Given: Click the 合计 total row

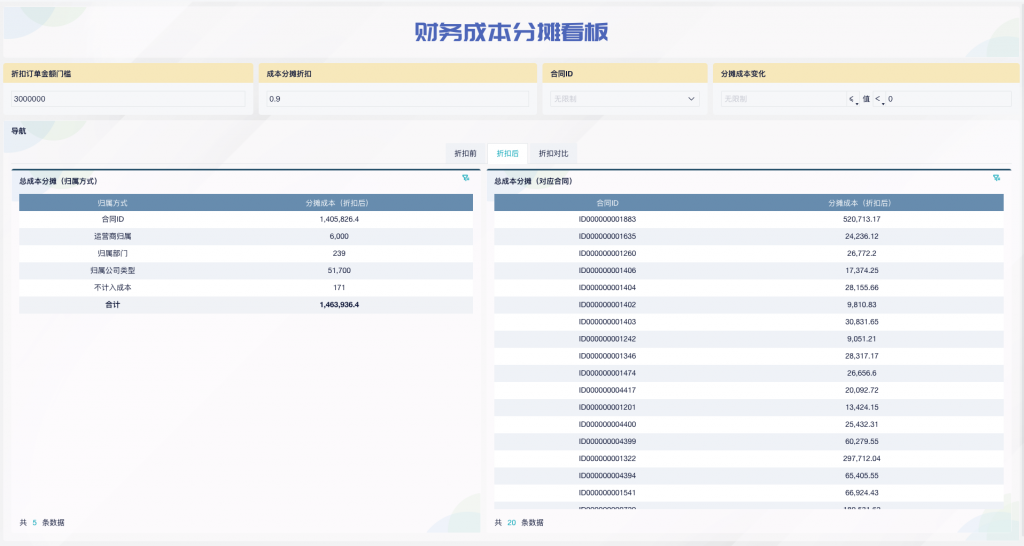Looking at the screenshot, I should point(112,304).
